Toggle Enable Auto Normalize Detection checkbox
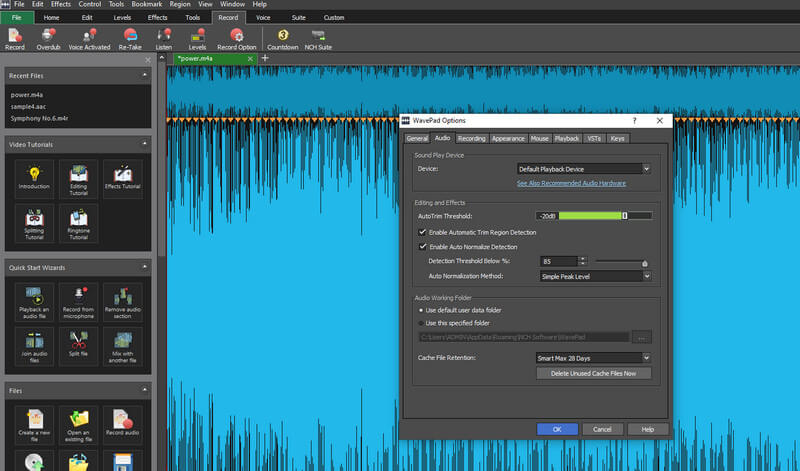This screenshot has width=800, height=471. tap(422, 246)
